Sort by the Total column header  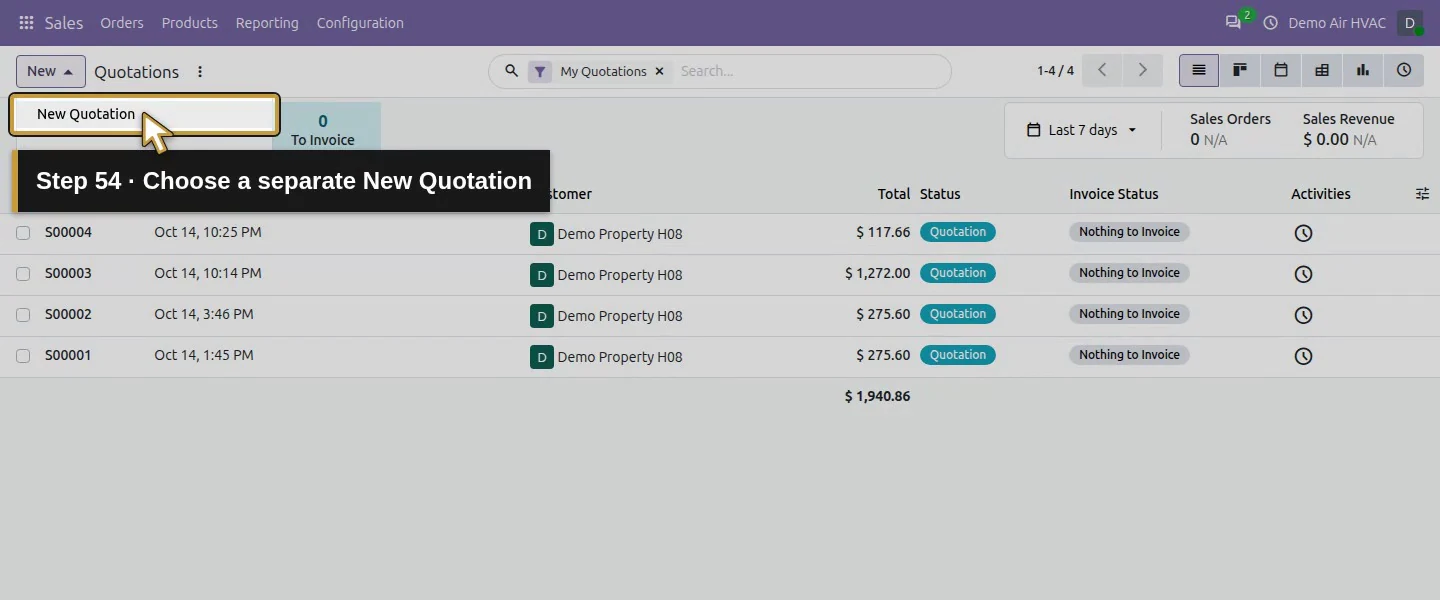(x=894, y=194)
